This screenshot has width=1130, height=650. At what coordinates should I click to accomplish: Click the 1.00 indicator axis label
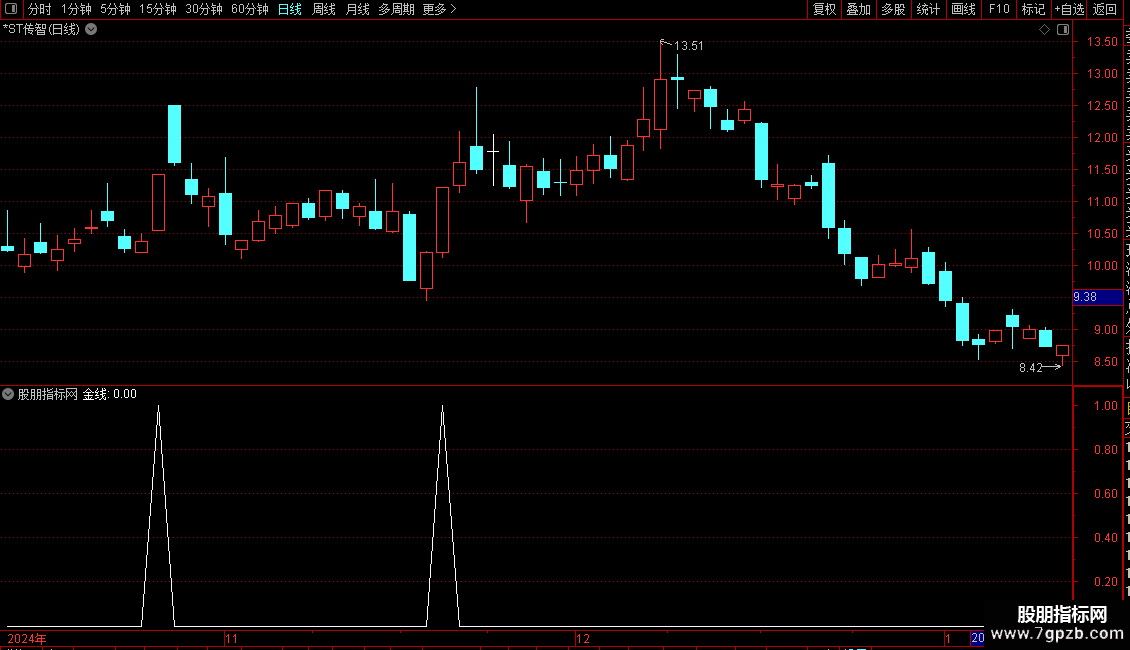point(1105,406)
